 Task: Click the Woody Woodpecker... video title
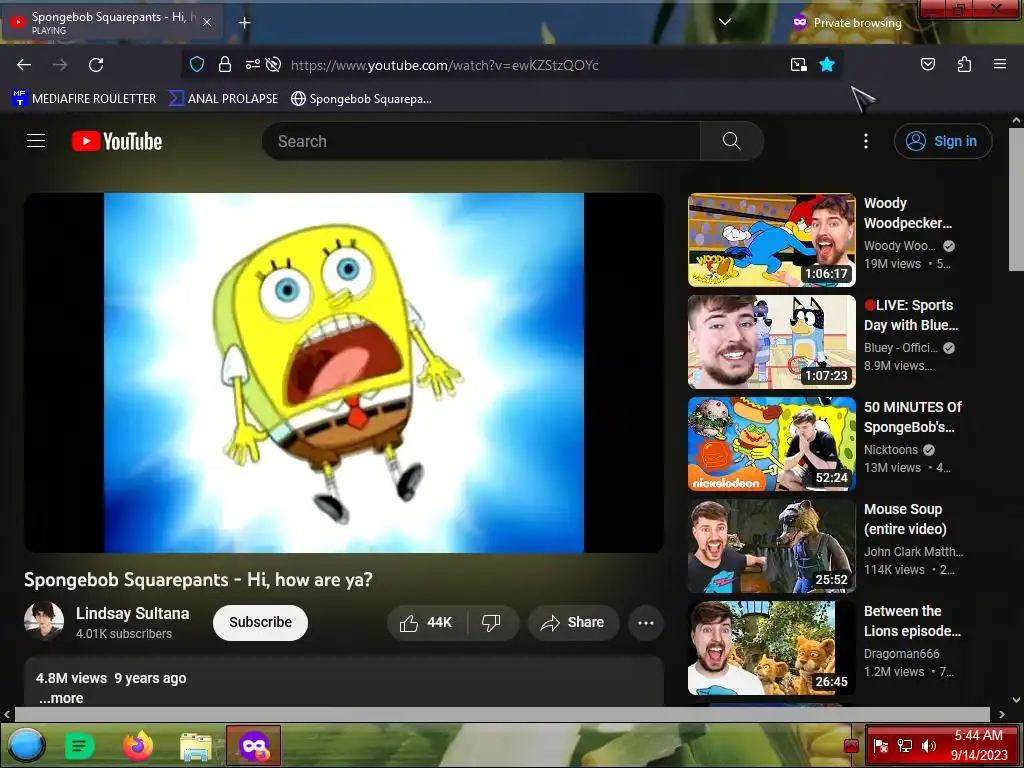click(x=908, y=213)
